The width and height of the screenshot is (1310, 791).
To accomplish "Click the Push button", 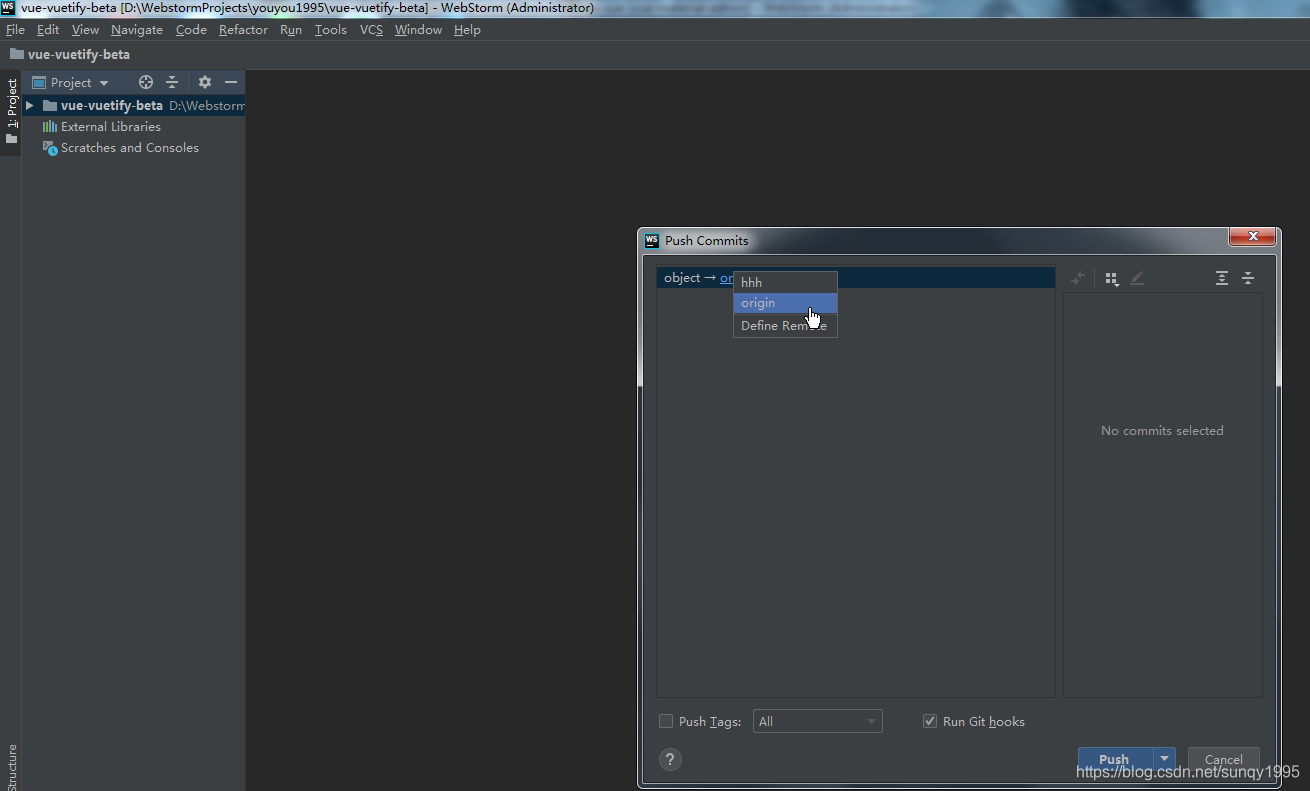I will tap(1114, 759).
